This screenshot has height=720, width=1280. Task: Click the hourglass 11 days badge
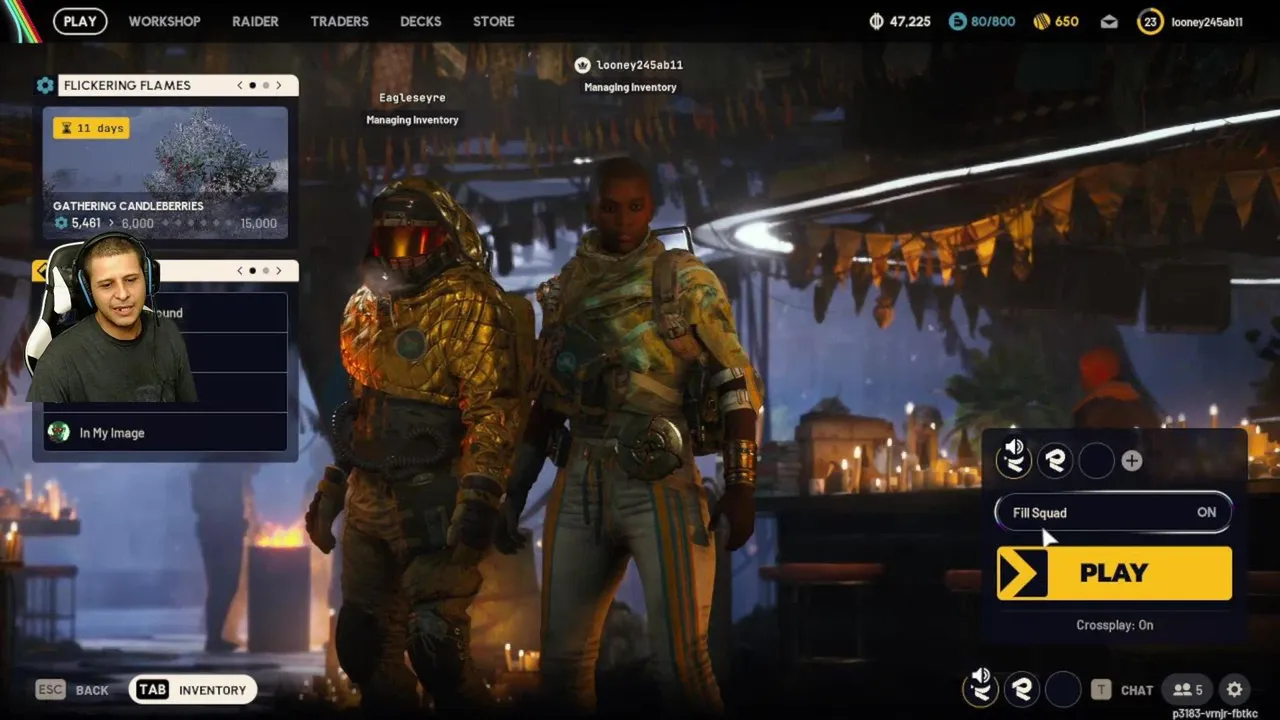pos(91,128)
